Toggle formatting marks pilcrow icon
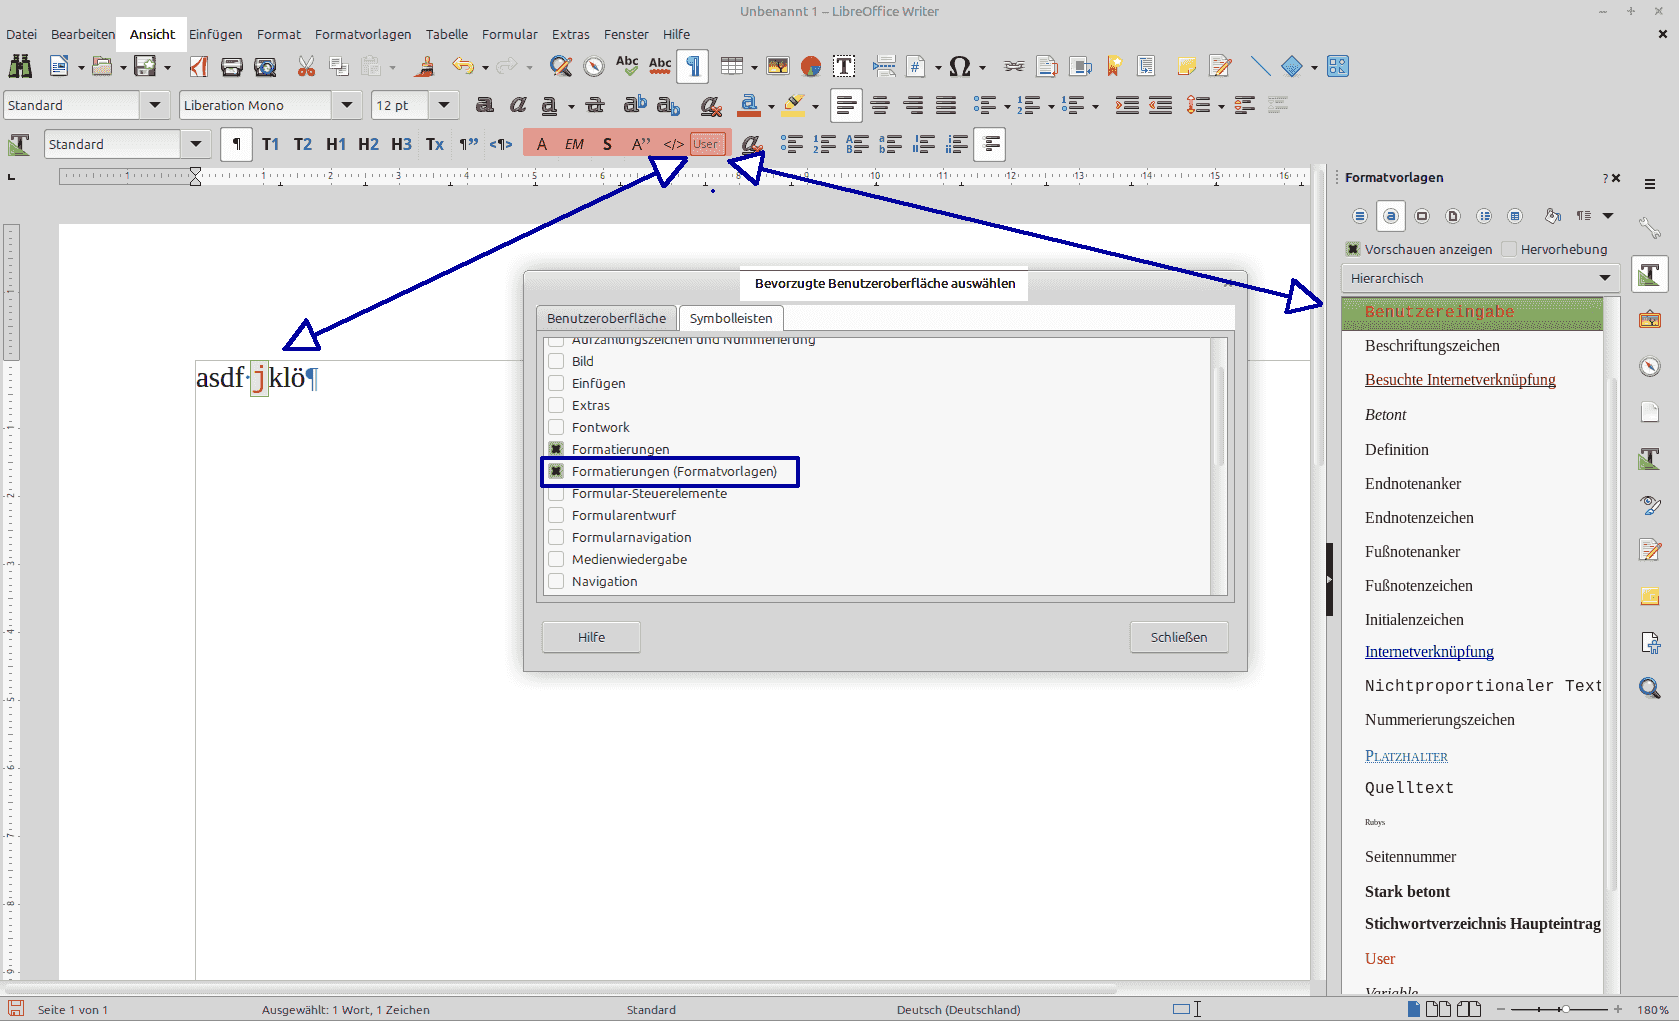Viewport: 1679px width, 1021px height. (693, 66)
